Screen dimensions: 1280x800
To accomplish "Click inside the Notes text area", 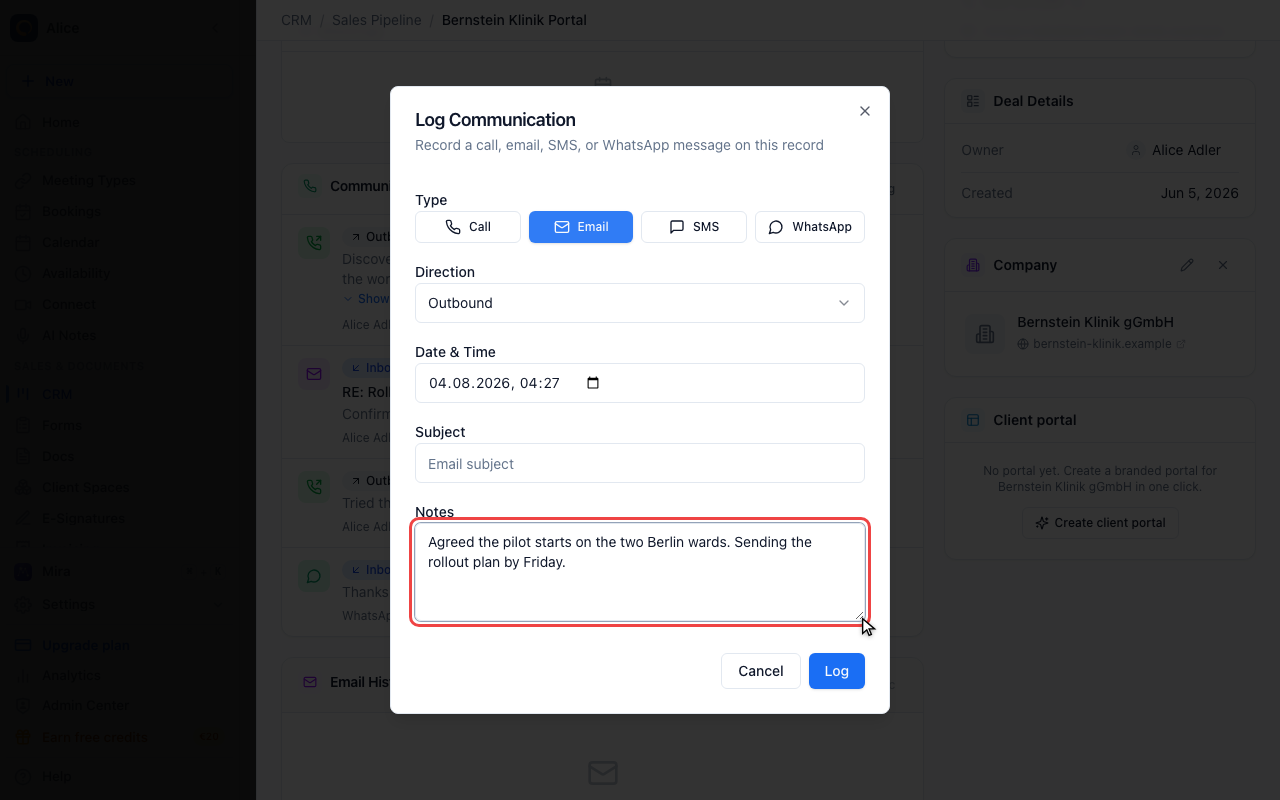I will tap(640, 572).
